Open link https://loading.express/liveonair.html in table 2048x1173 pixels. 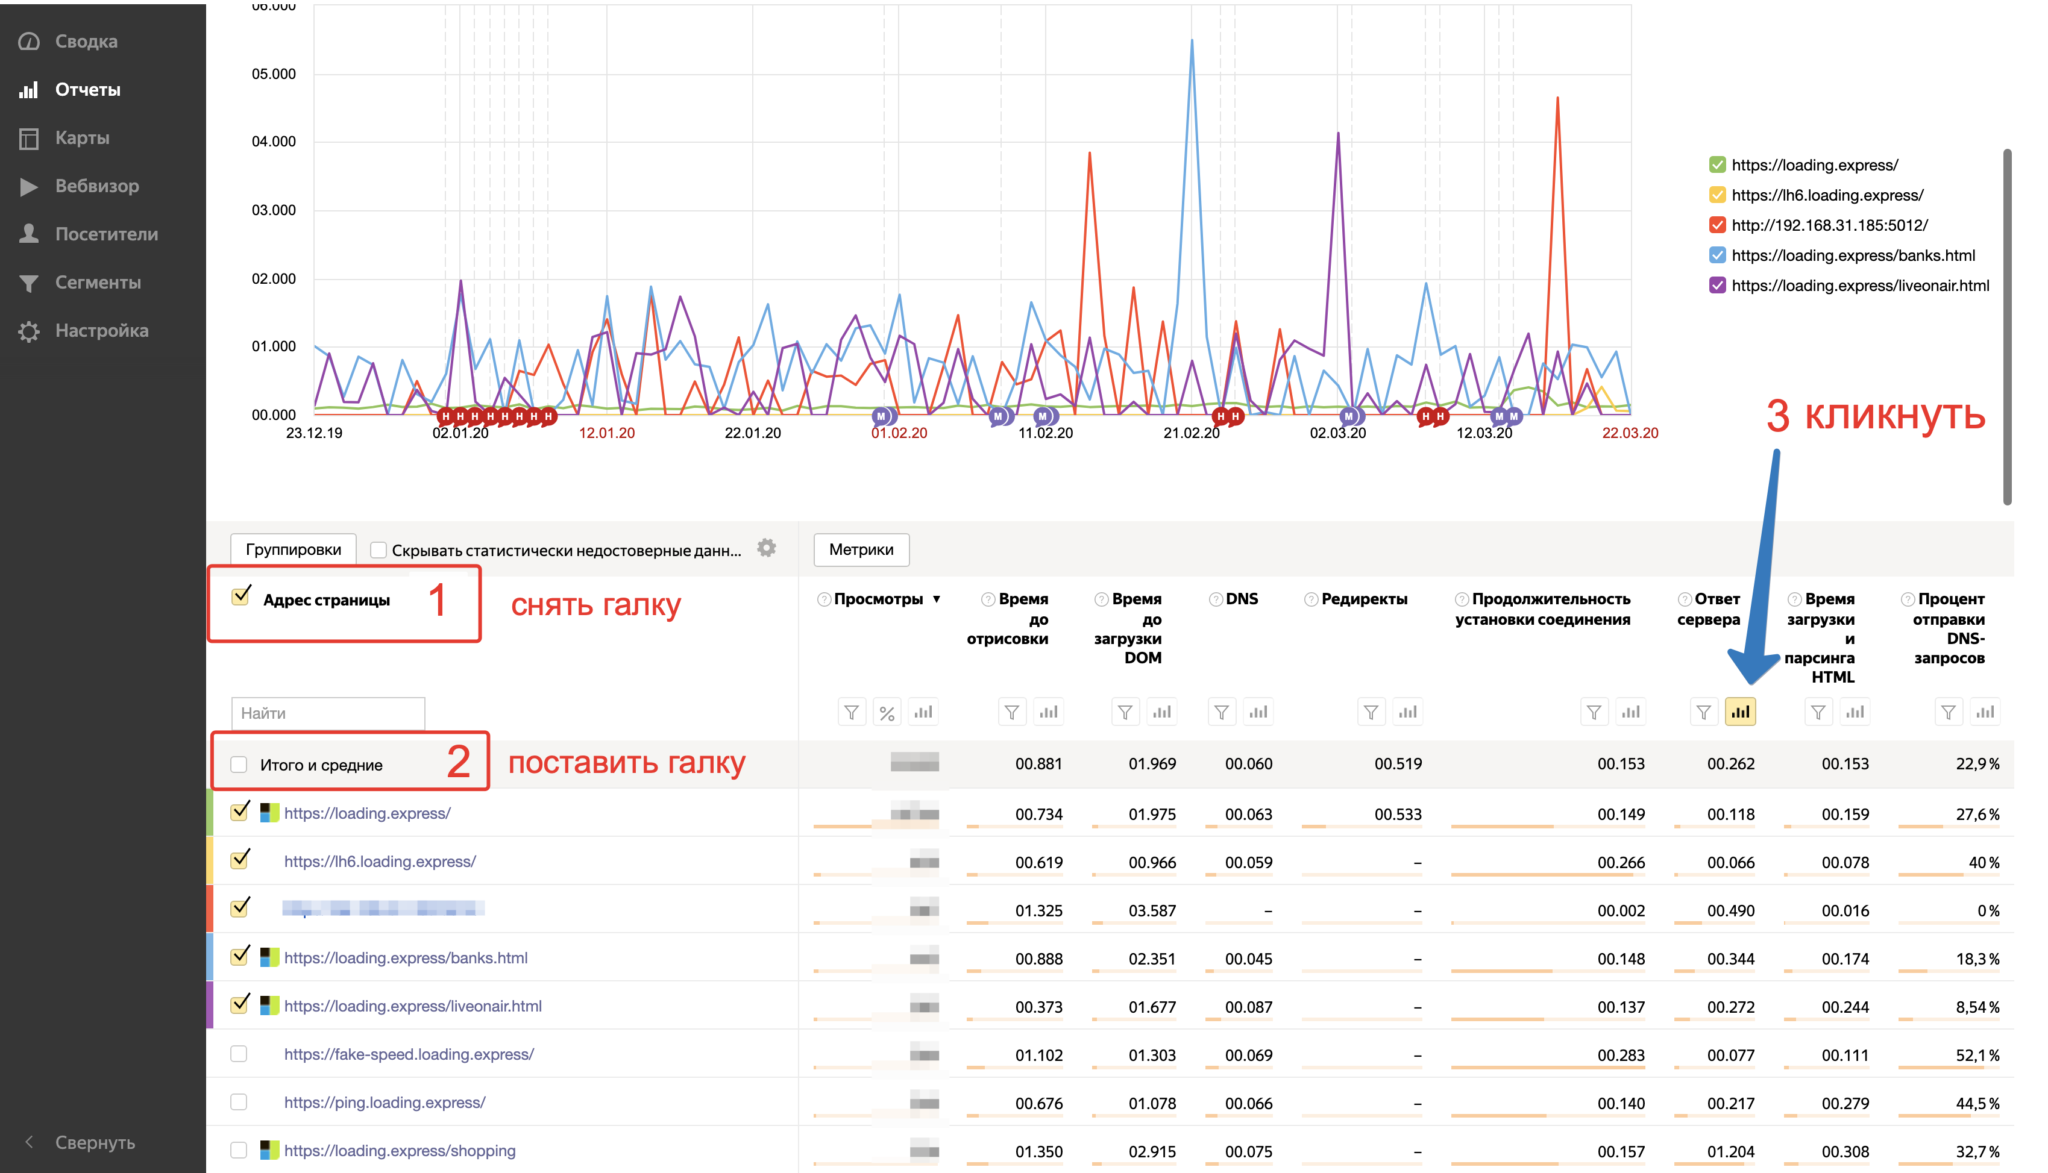tap(413, 1006)
